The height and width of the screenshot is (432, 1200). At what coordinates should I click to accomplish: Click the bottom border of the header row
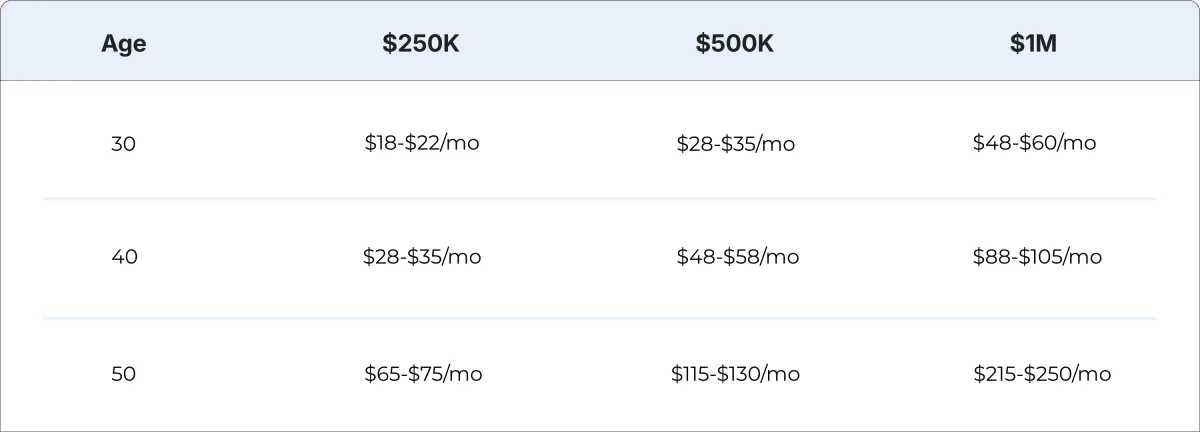[600, 80]
